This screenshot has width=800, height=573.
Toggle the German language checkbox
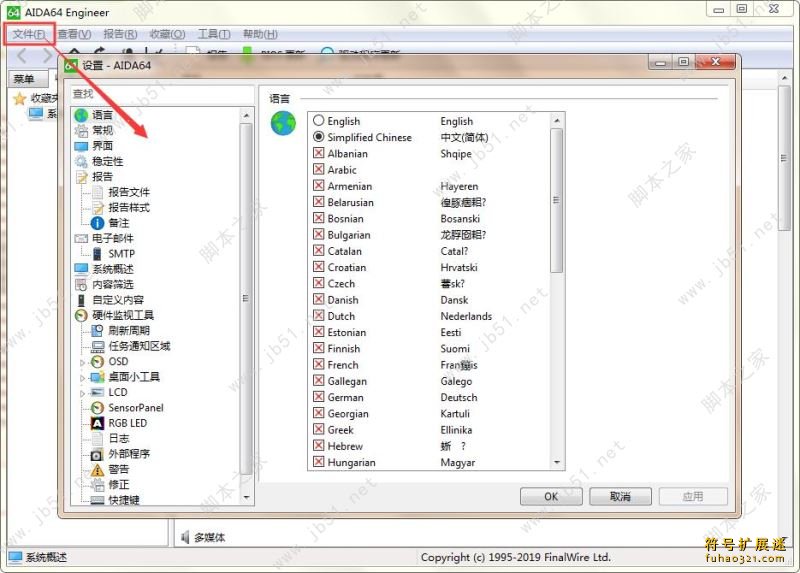coord(319,397)
